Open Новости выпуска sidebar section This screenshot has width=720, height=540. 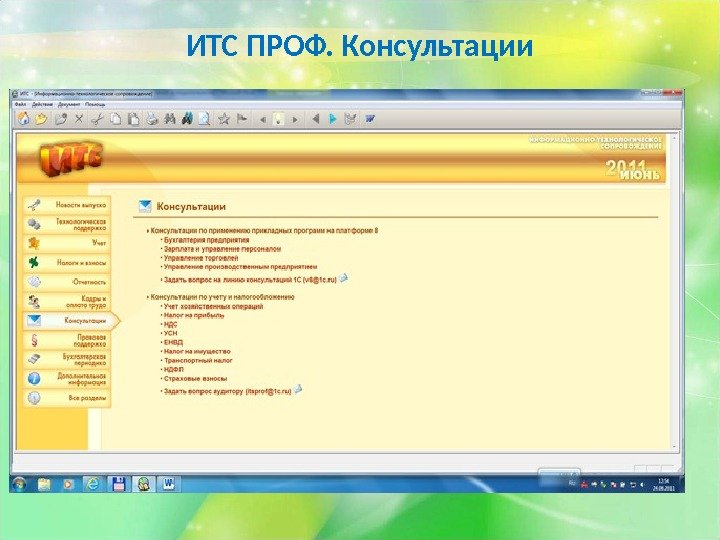click(x=67, y=205)
